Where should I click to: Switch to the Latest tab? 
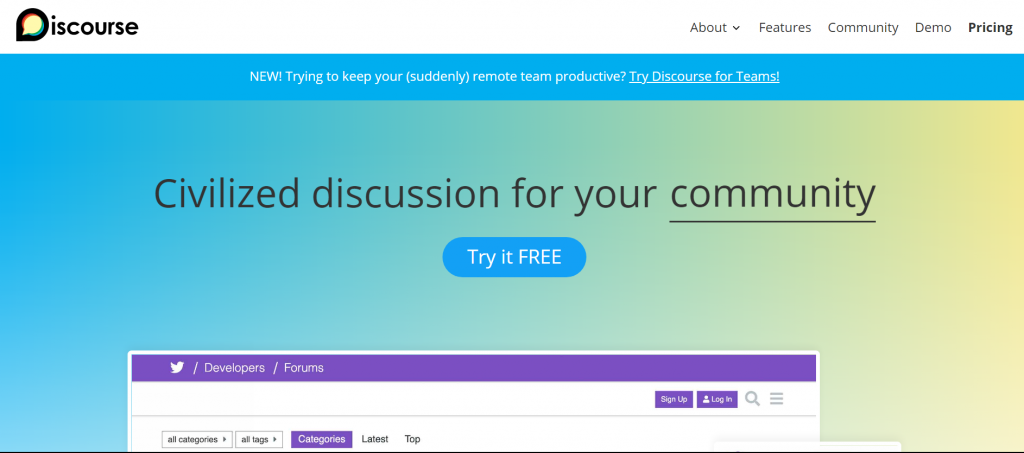click(375, 439)
